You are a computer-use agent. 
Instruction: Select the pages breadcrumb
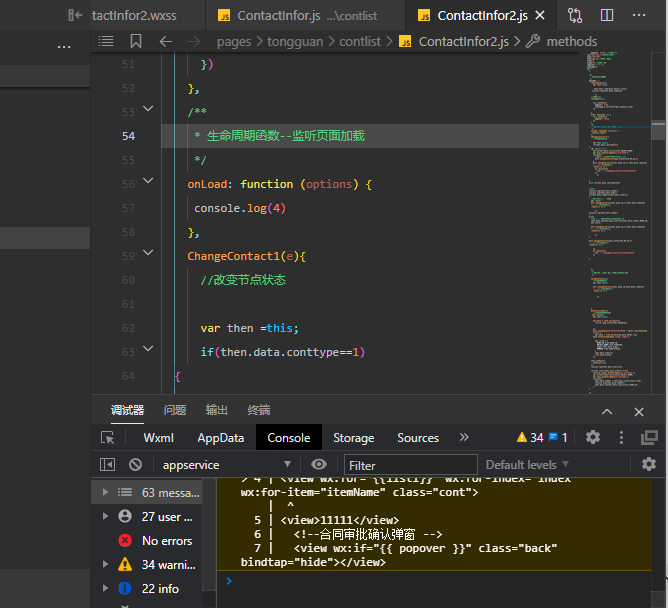point(234,42)
